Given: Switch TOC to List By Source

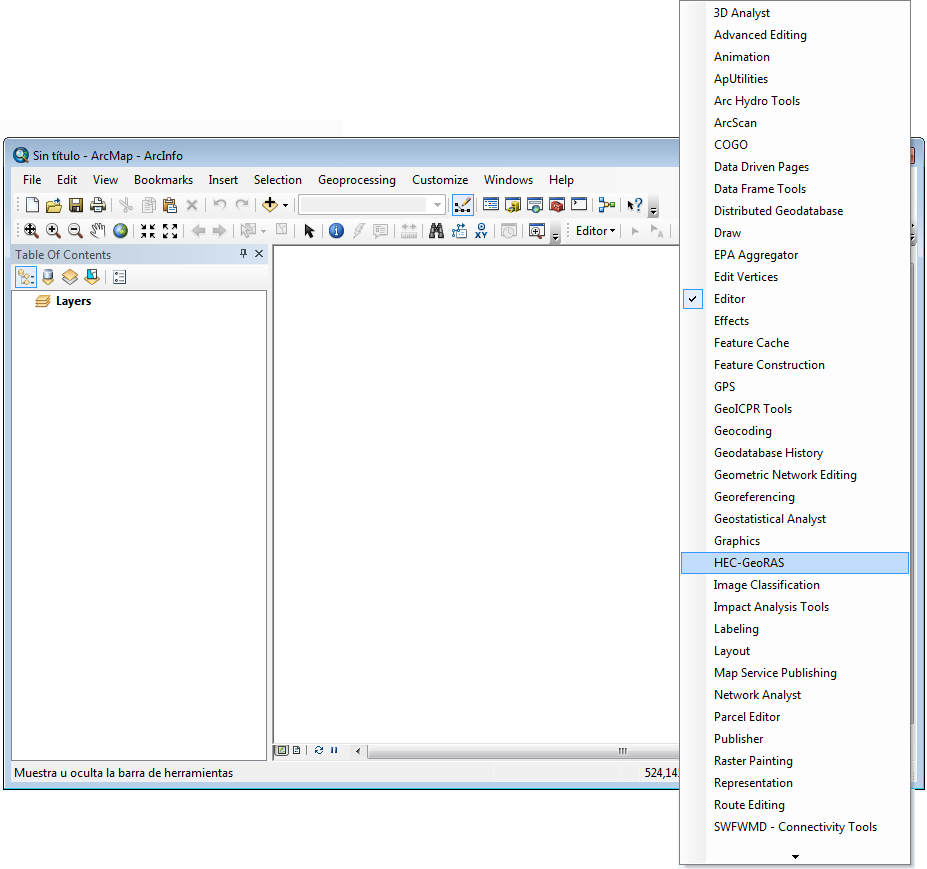Looking at the screenshot, I should point(48,277).
